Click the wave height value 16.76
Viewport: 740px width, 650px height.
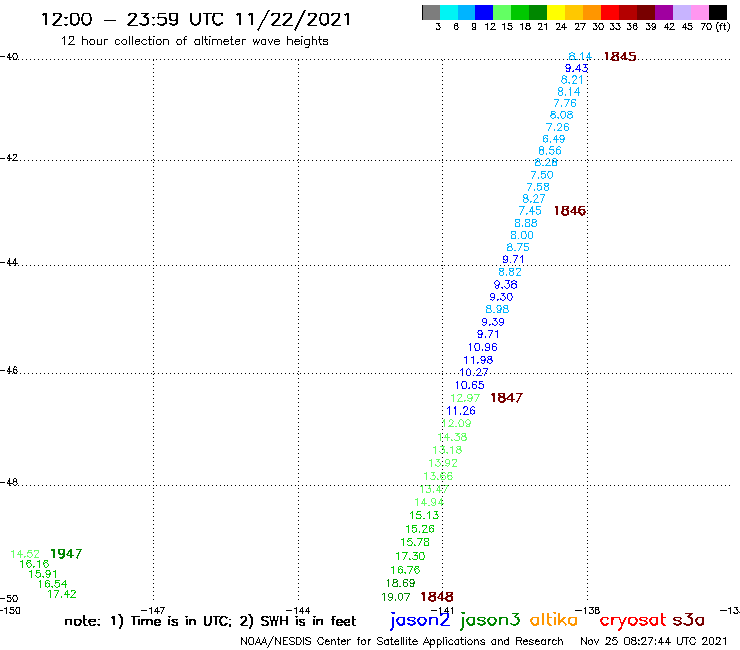(405, 570)
